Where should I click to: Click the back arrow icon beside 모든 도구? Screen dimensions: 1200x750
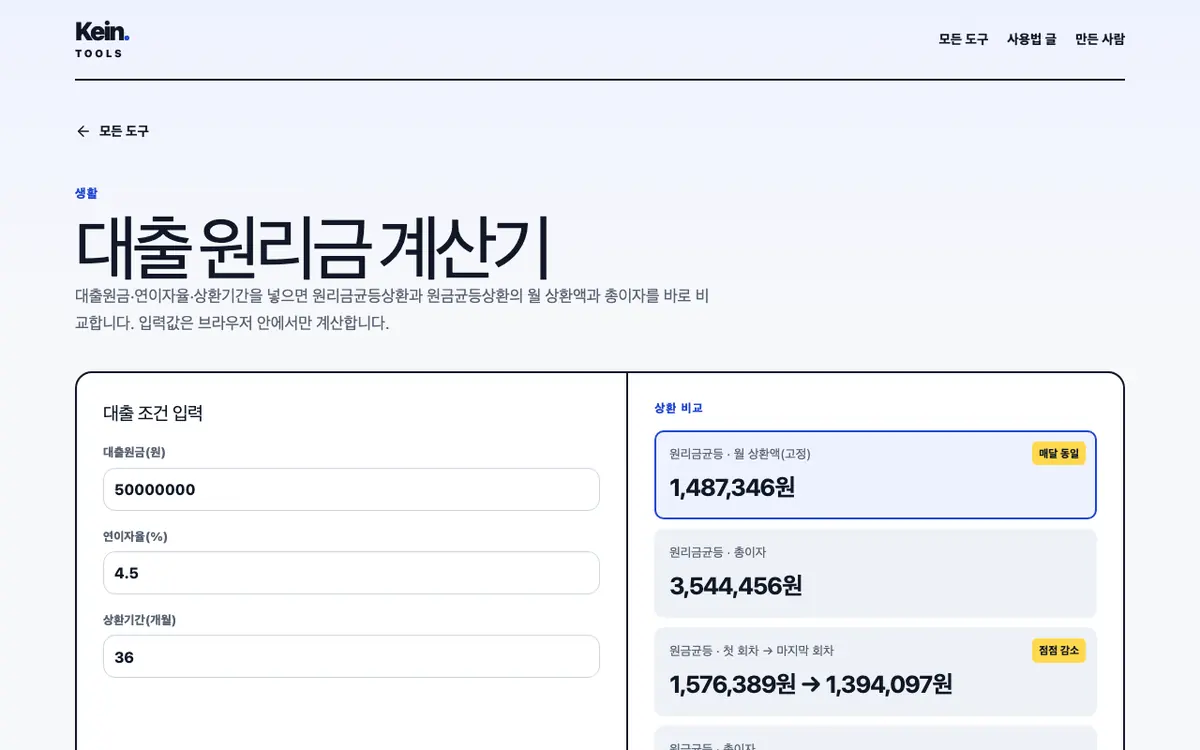pos(83,131)
